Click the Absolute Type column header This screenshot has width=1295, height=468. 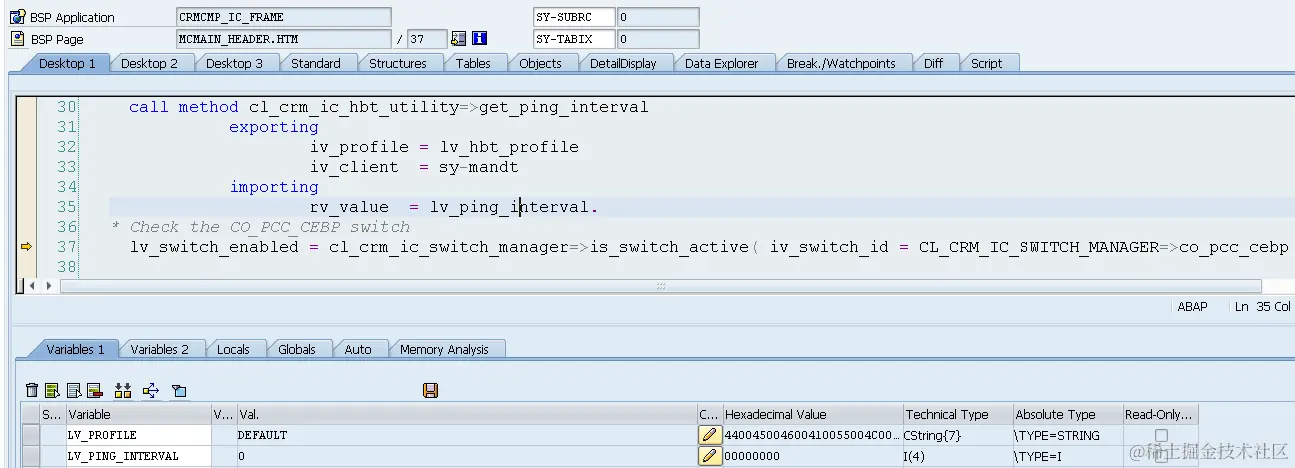[x=1067, y=414]
